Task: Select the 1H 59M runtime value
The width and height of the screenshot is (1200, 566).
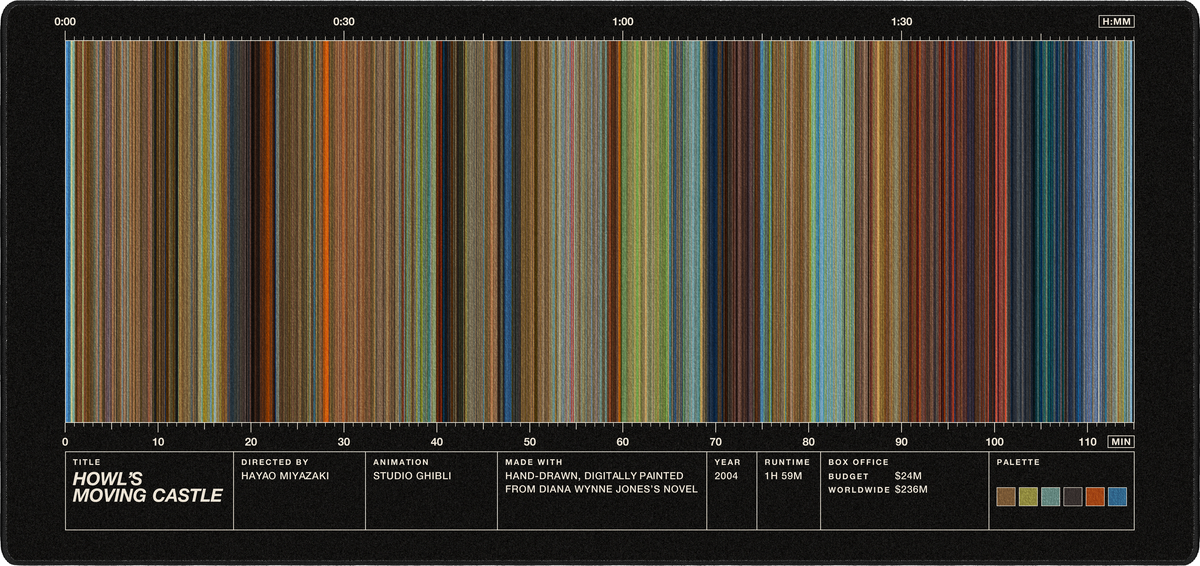Action: click(785, 476)
